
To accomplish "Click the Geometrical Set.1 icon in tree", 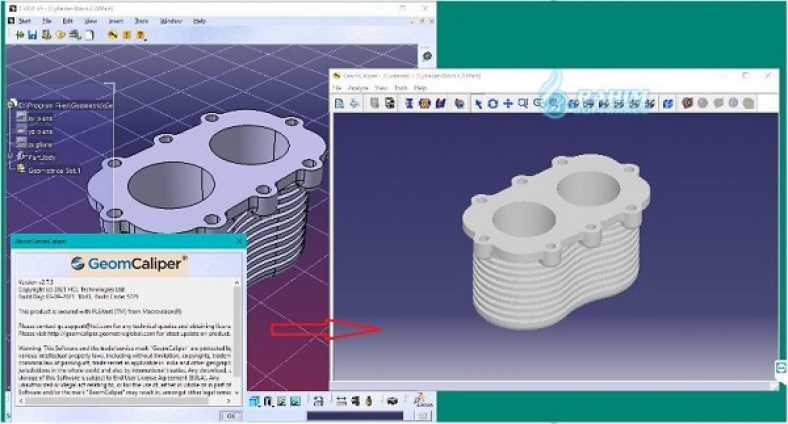I will tap(21, 170).
